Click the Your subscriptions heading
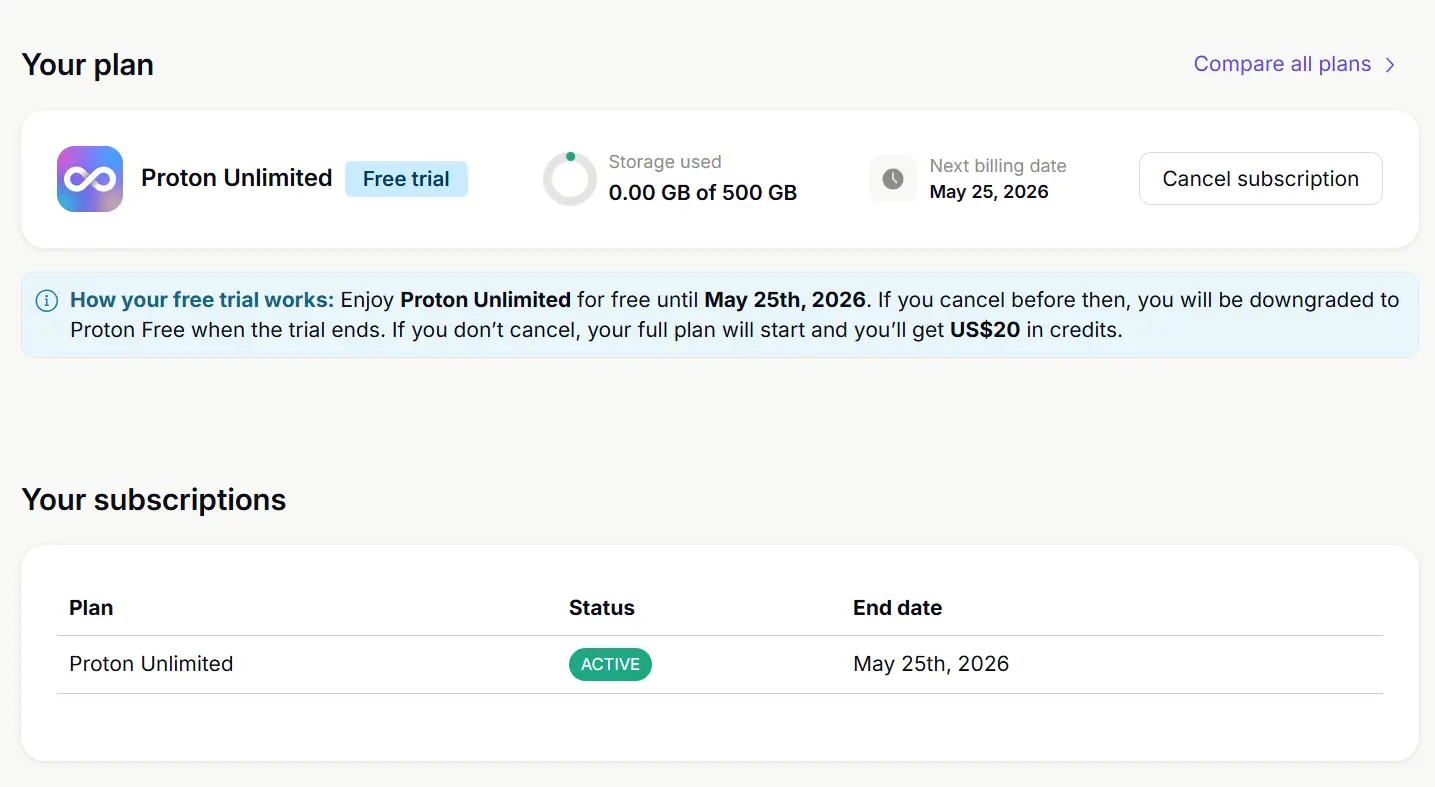 coord(154,500)
